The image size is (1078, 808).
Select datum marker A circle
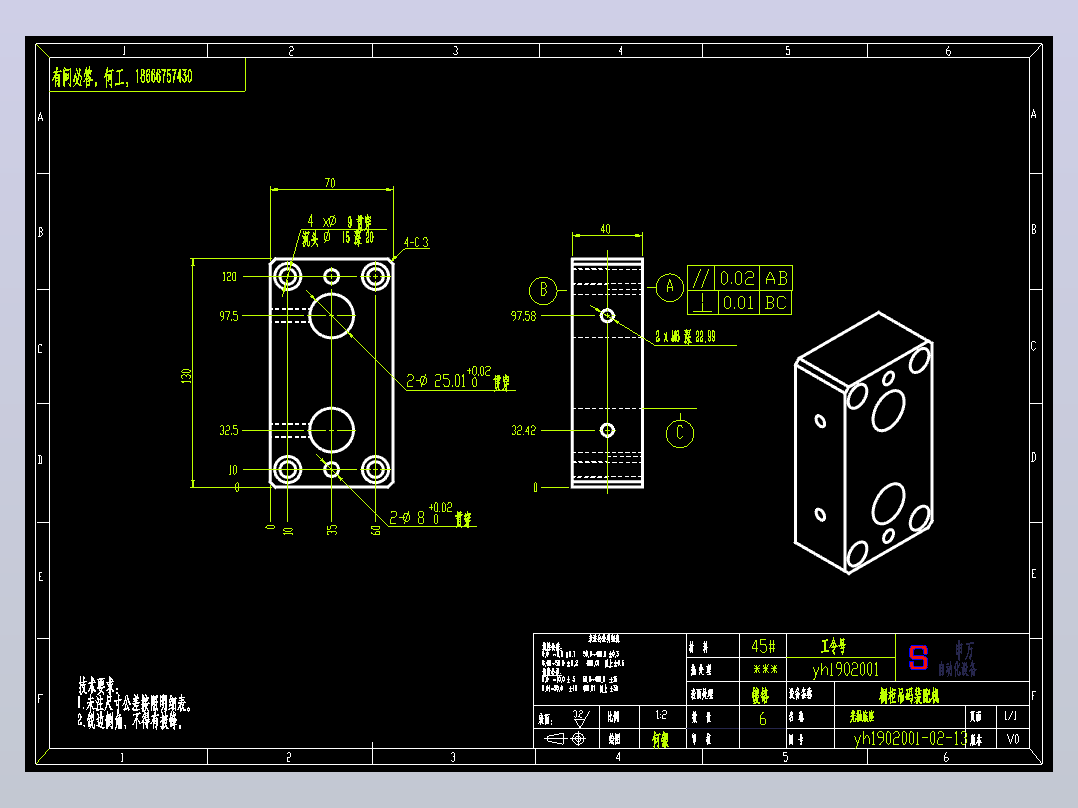pos(670,287)
